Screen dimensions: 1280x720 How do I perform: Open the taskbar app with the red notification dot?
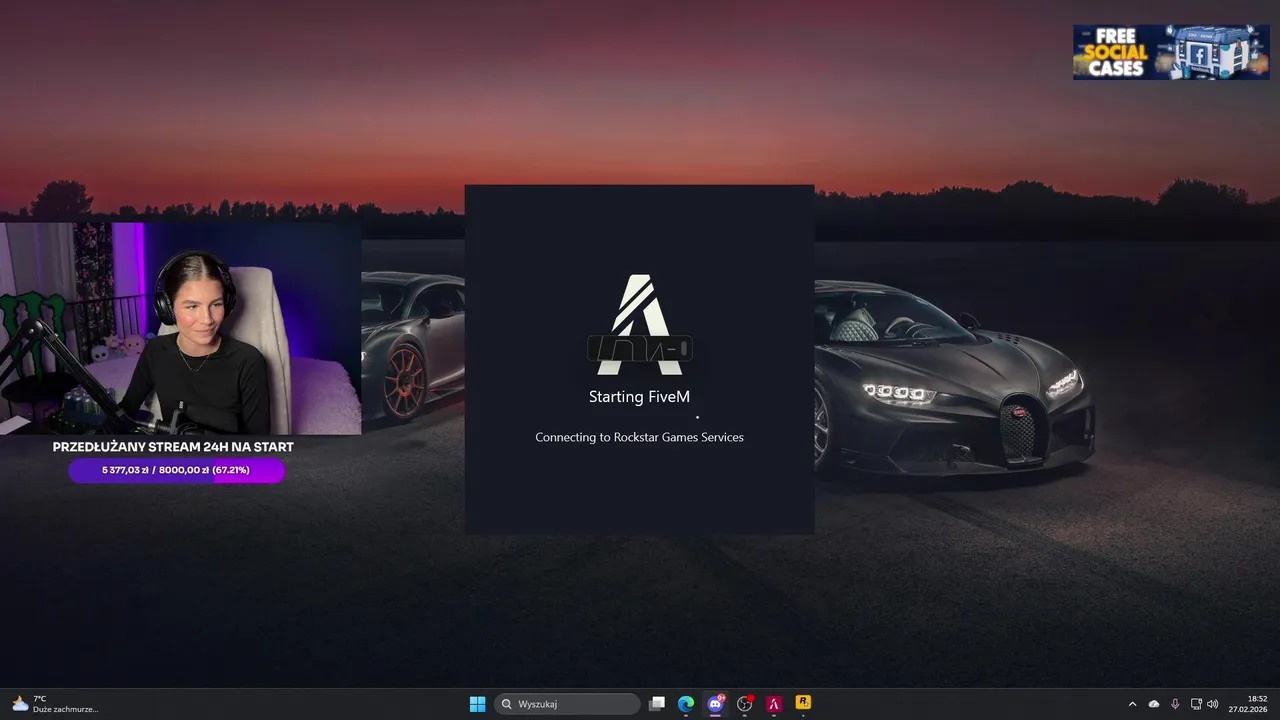[x=745, y=704]
